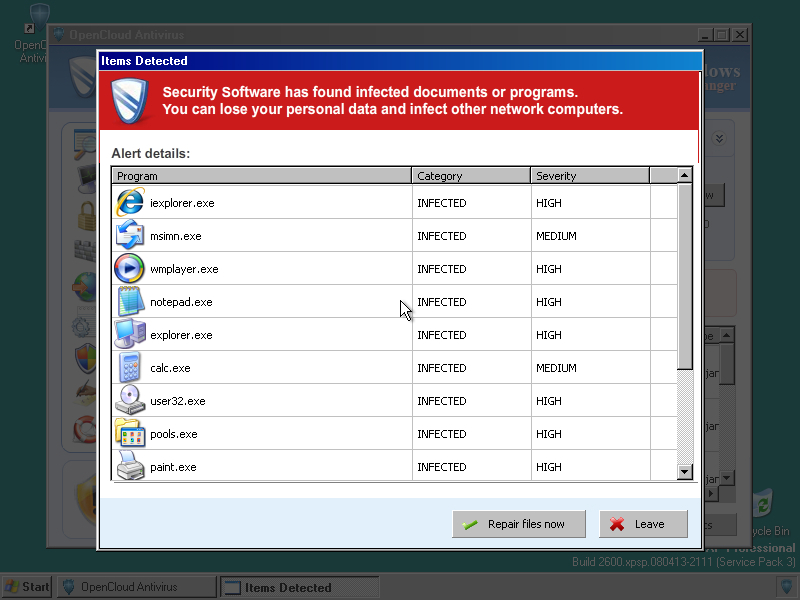Click INFECTED category for pools.exe
800x600 pixels.
(442, 434)
